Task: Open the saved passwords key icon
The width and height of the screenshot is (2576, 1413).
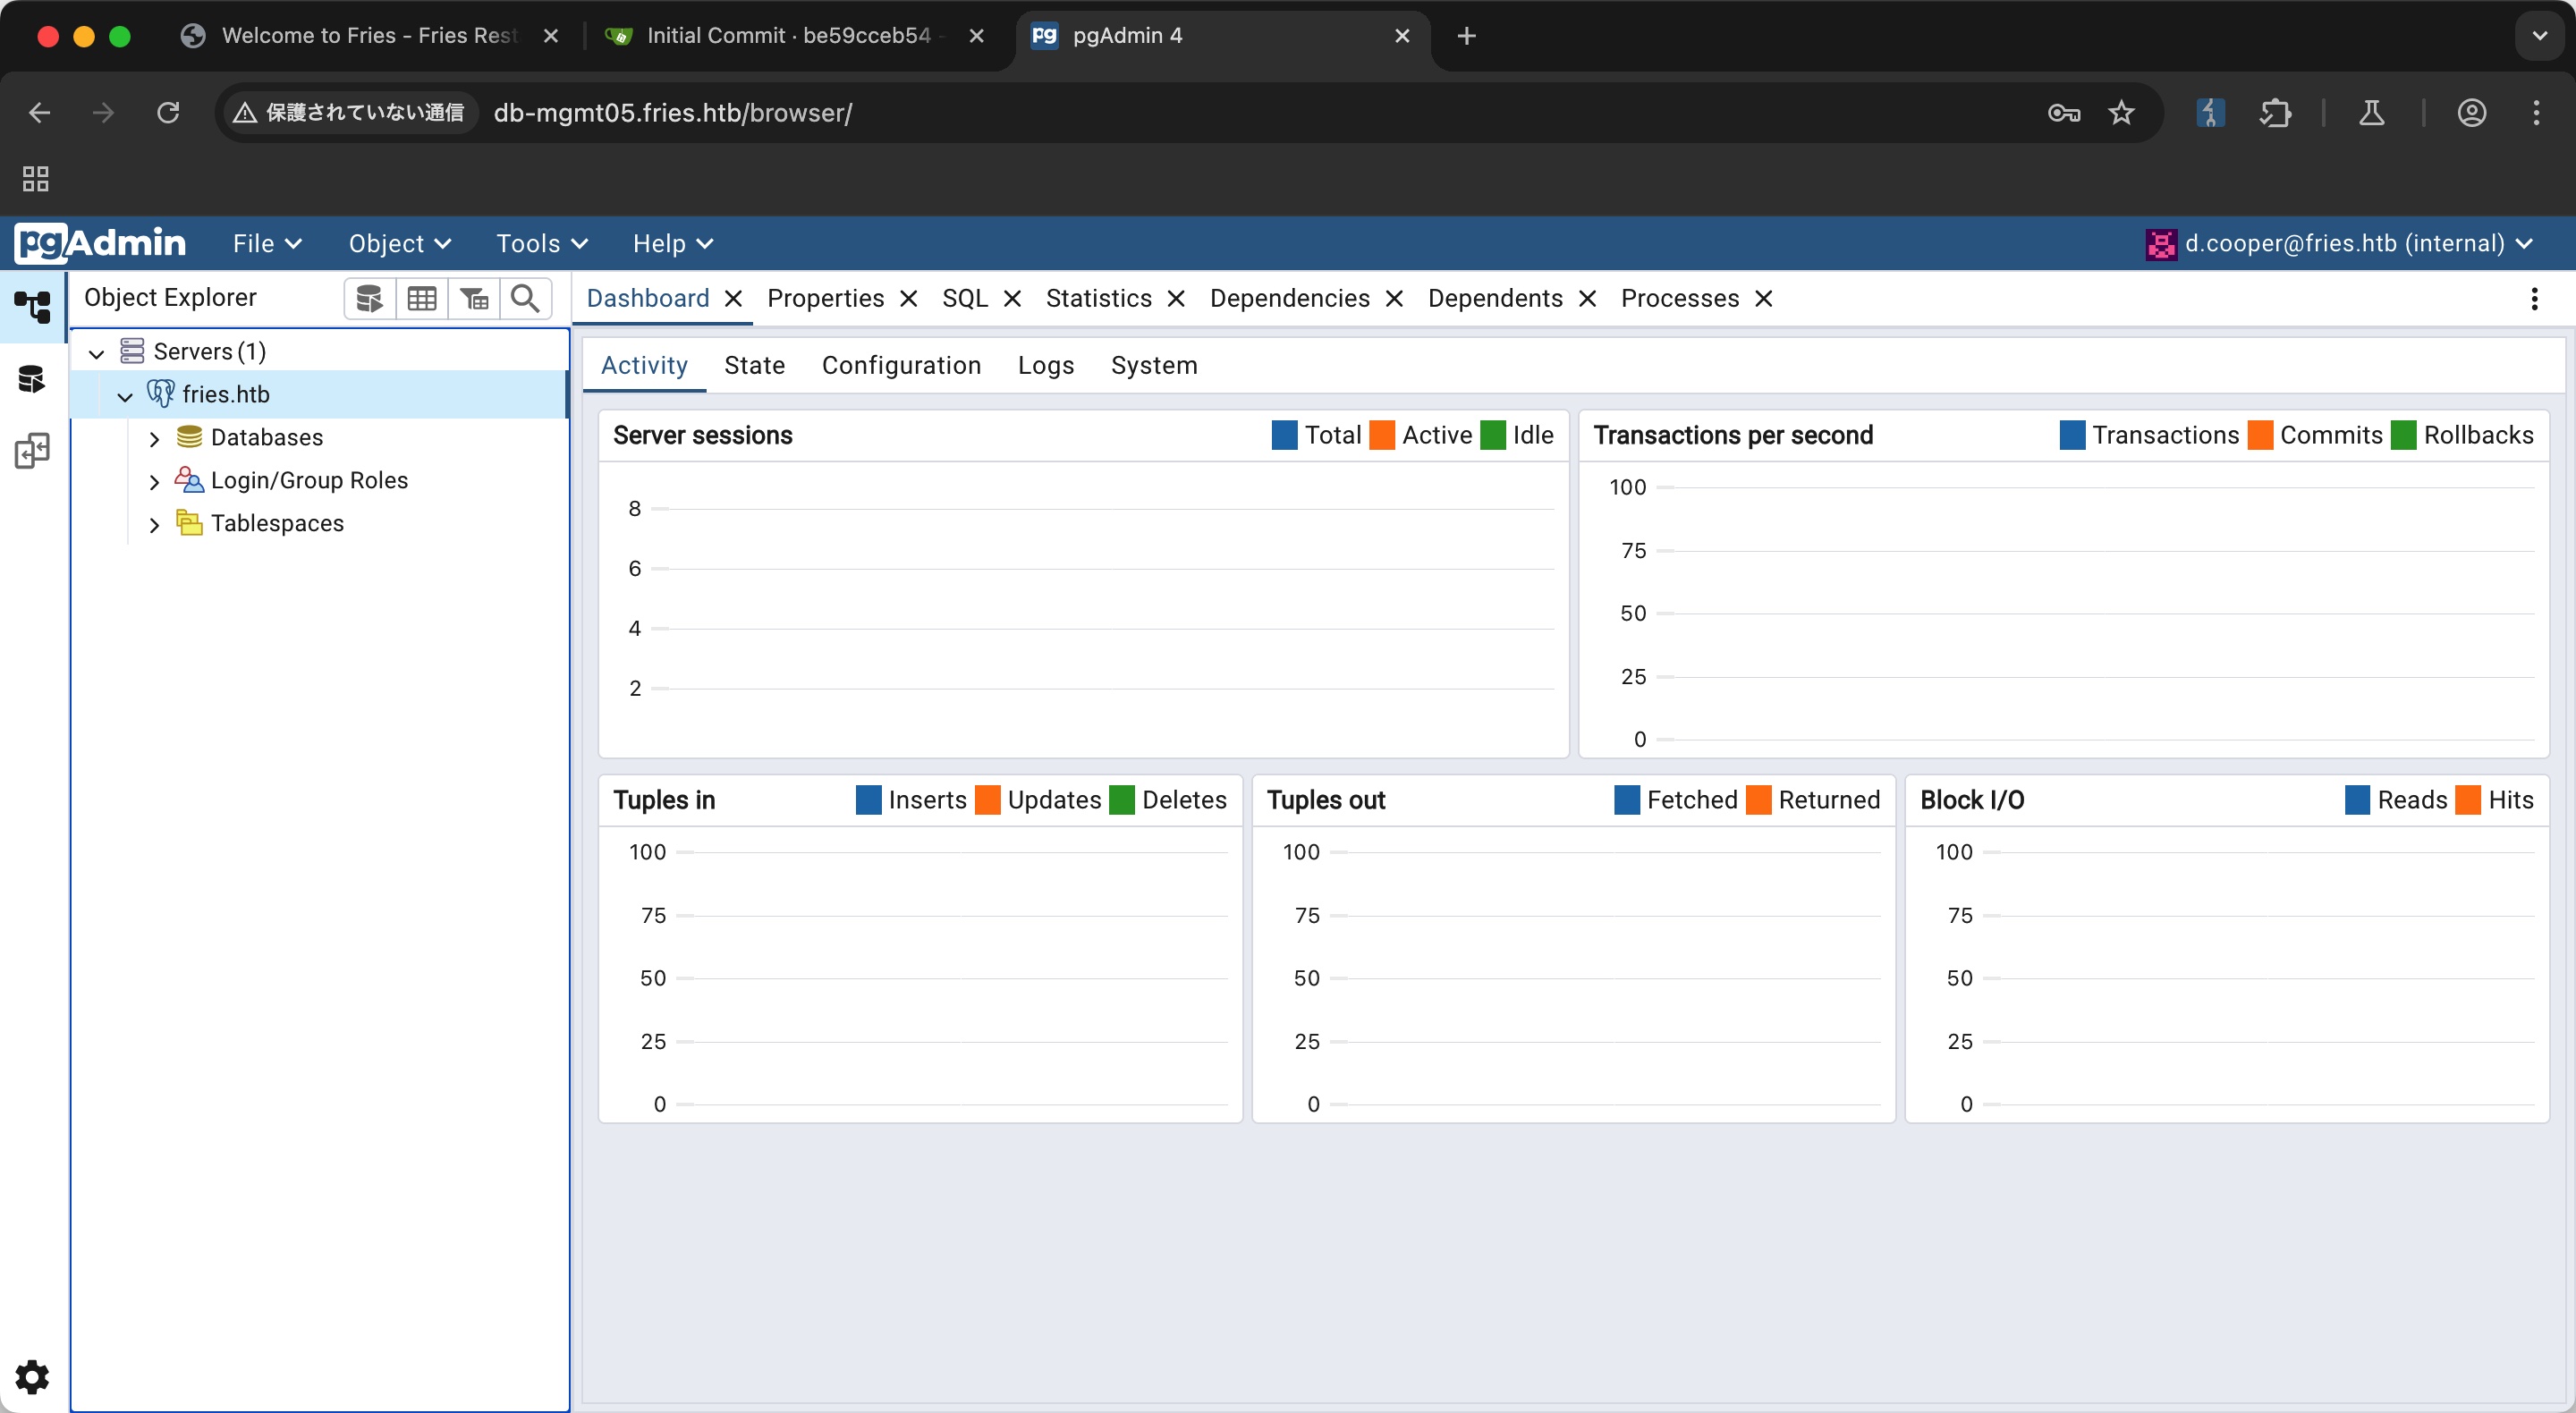Action: [x=2064, y=113]
